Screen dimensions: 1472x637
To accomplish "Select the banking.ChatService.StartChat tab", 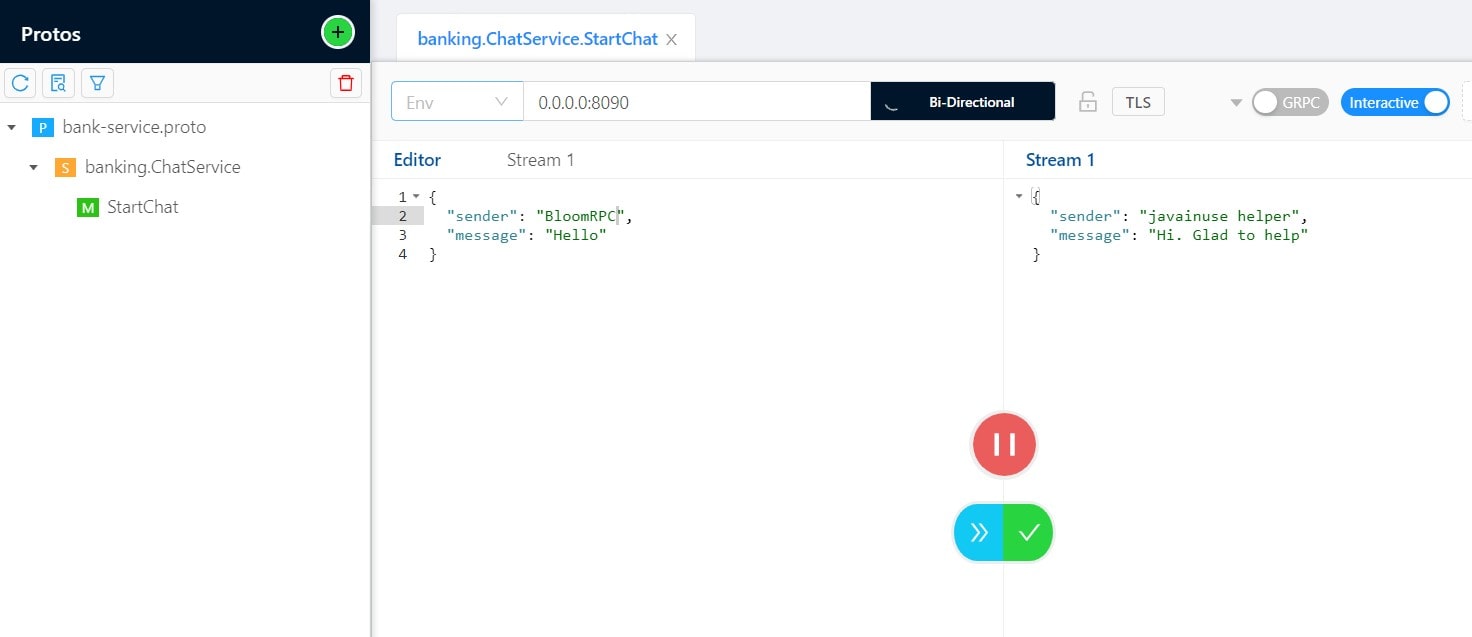I will click(537, 39).
